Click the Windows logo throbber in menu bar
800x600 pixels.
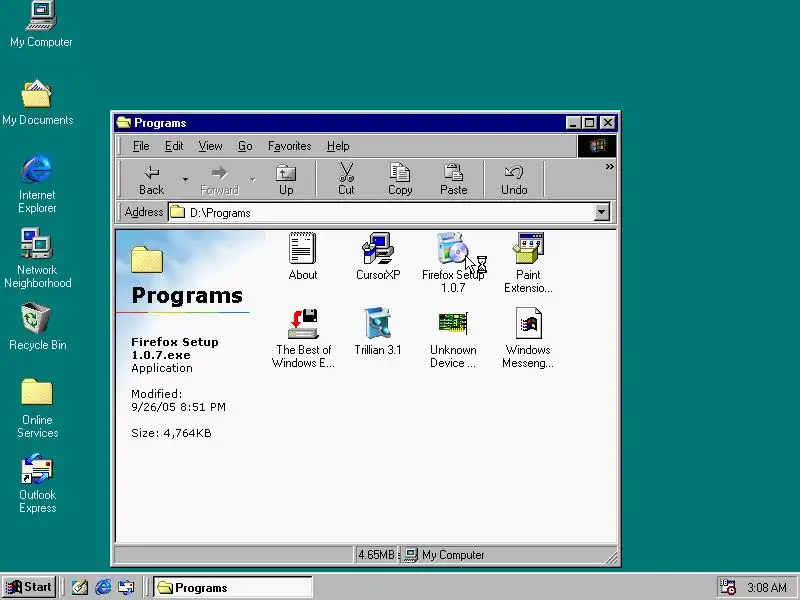click(x=596, y=146)
